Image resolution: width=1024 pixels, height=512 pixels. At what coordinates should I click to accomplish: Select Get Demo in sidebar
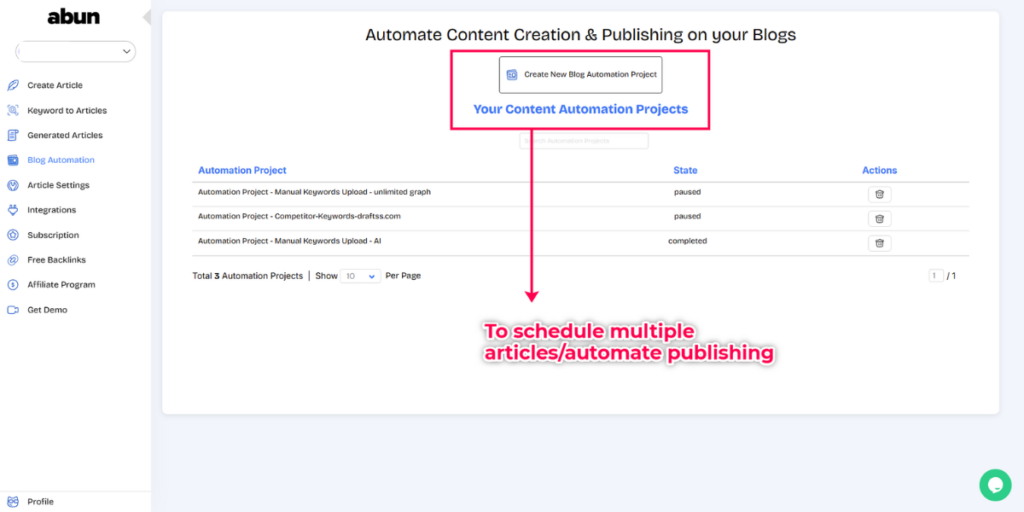(47, 310)
